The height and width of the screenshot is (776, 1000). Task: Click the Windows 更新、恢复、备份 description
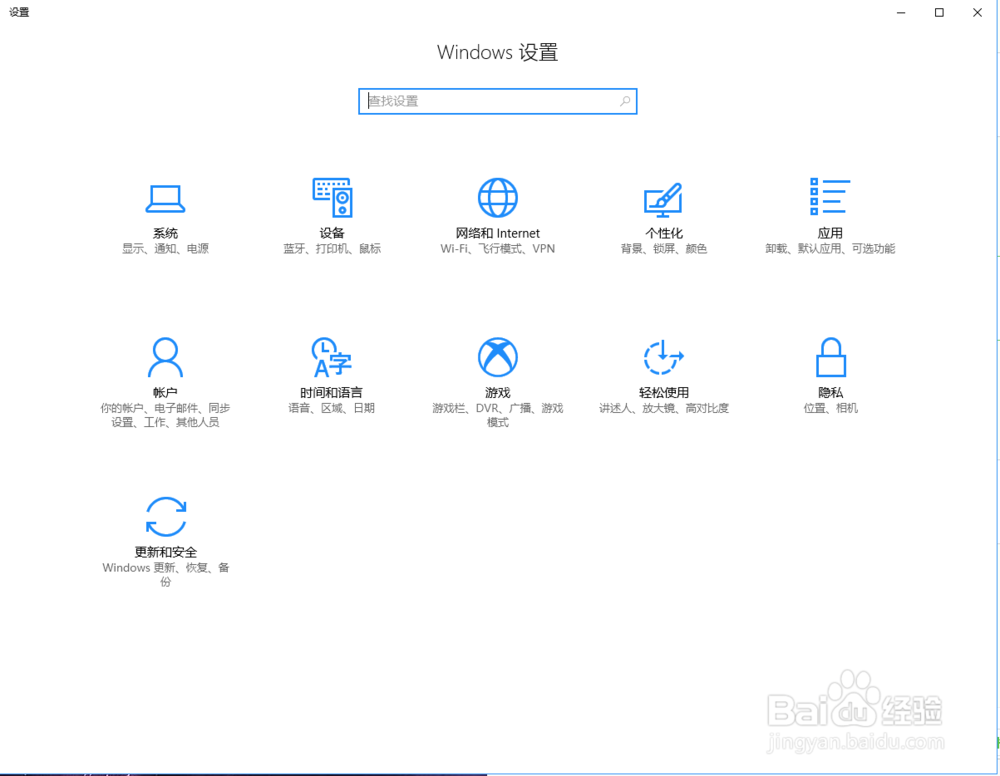pyautogui.click(x=166, y=575)
